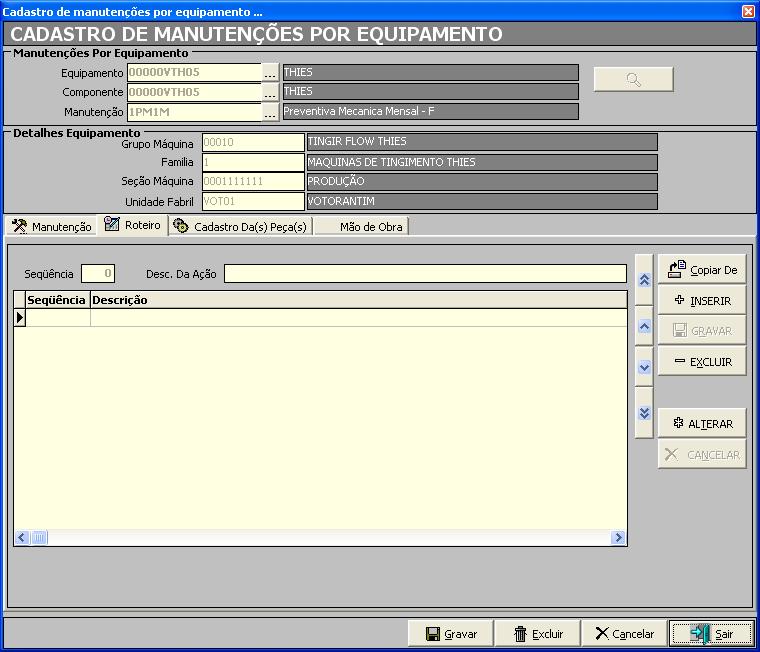Screen dimensions: 760x652
Task: Move down one record with down arrow
Action: [x=644, y=367]
